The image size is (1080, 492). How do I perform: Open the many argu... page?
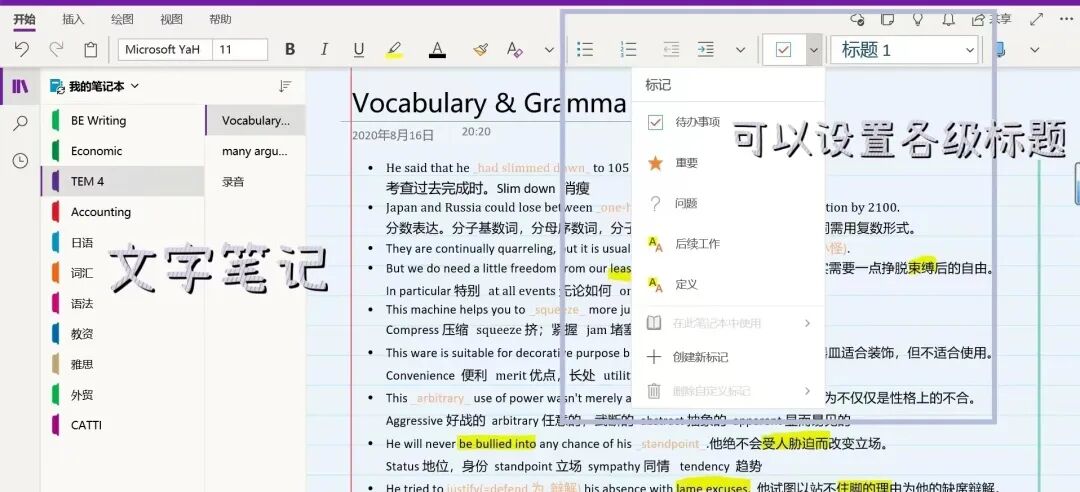click(x=256, y=151)
